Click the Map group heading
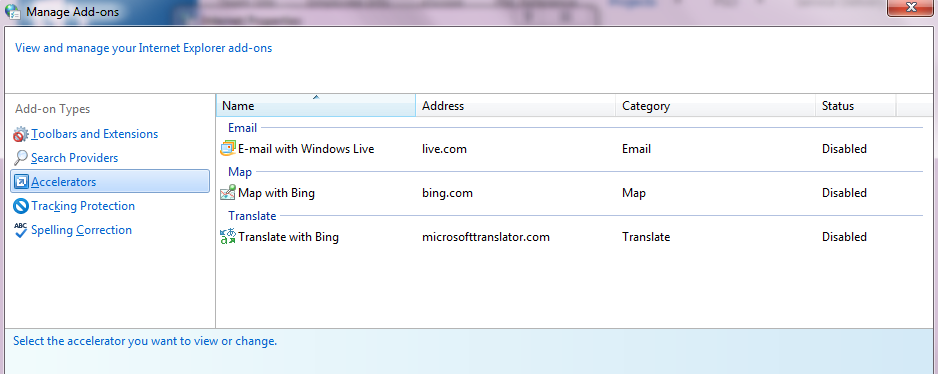This screenshot has height=374, width=938. coord(240,172)
